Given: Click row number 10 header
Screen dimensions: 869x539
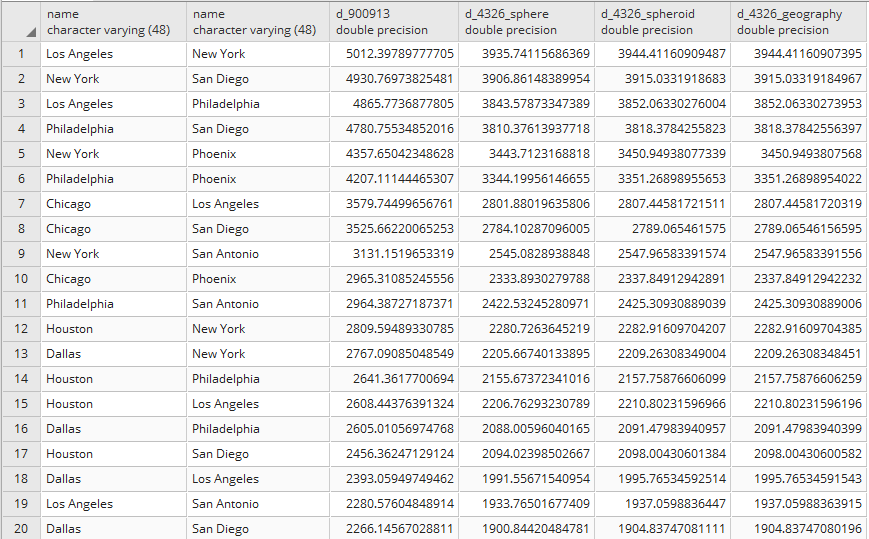Looking at the screenshot, I should (21, 279).
